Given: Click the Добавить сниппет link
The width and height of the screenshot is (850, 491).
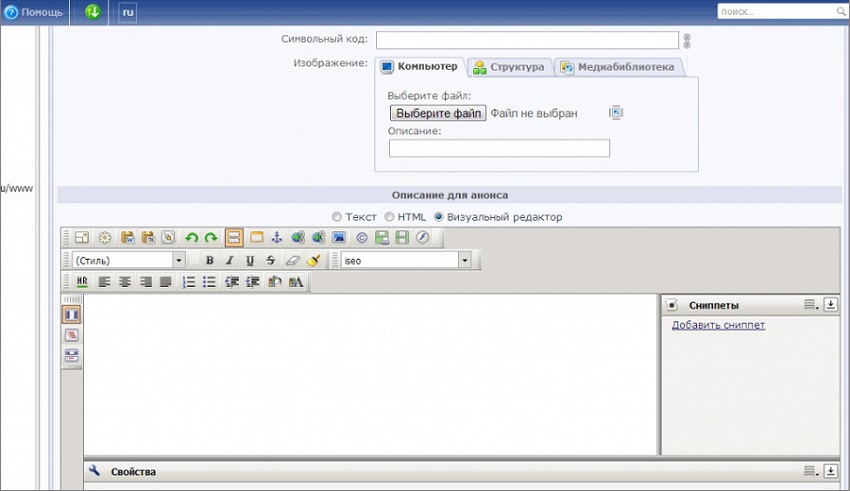Looking at the screenshot, I should point(718,325).
